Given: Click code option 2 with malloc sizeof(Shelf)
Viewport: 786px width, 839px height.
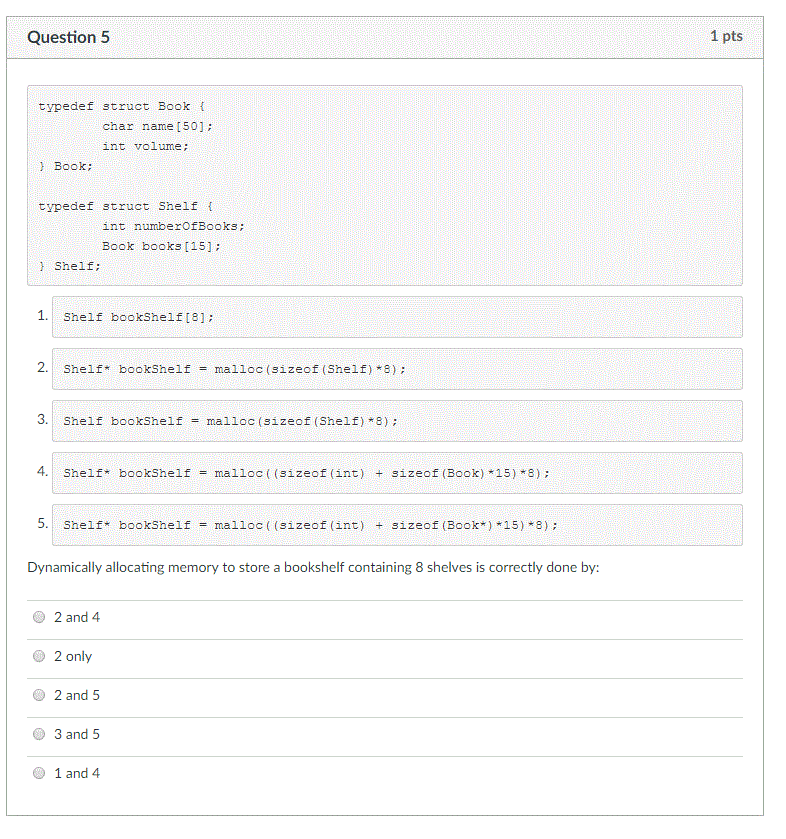Looking at the screenshot, I should click(x=234, y=369).
